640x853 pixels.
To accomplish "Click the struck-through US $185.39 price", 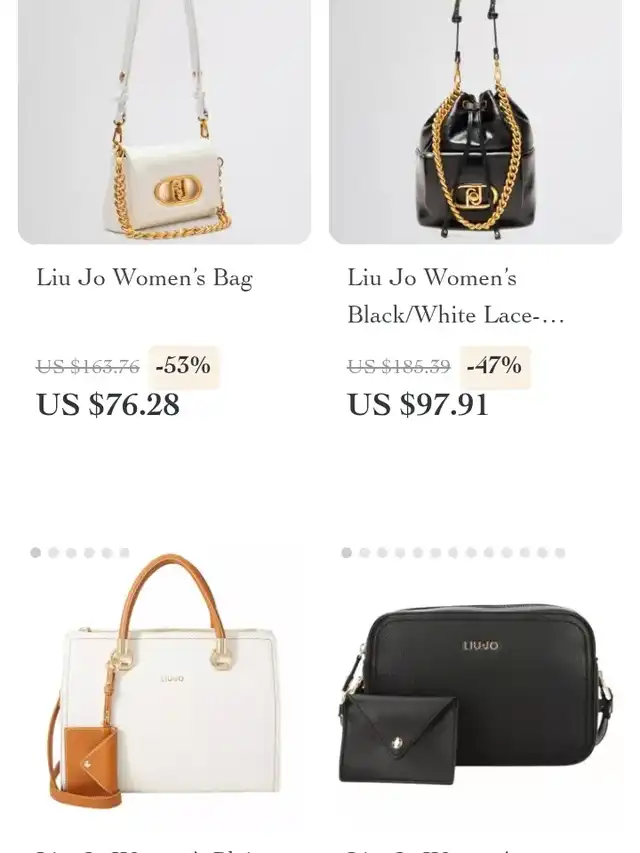I will pos(399,367).
